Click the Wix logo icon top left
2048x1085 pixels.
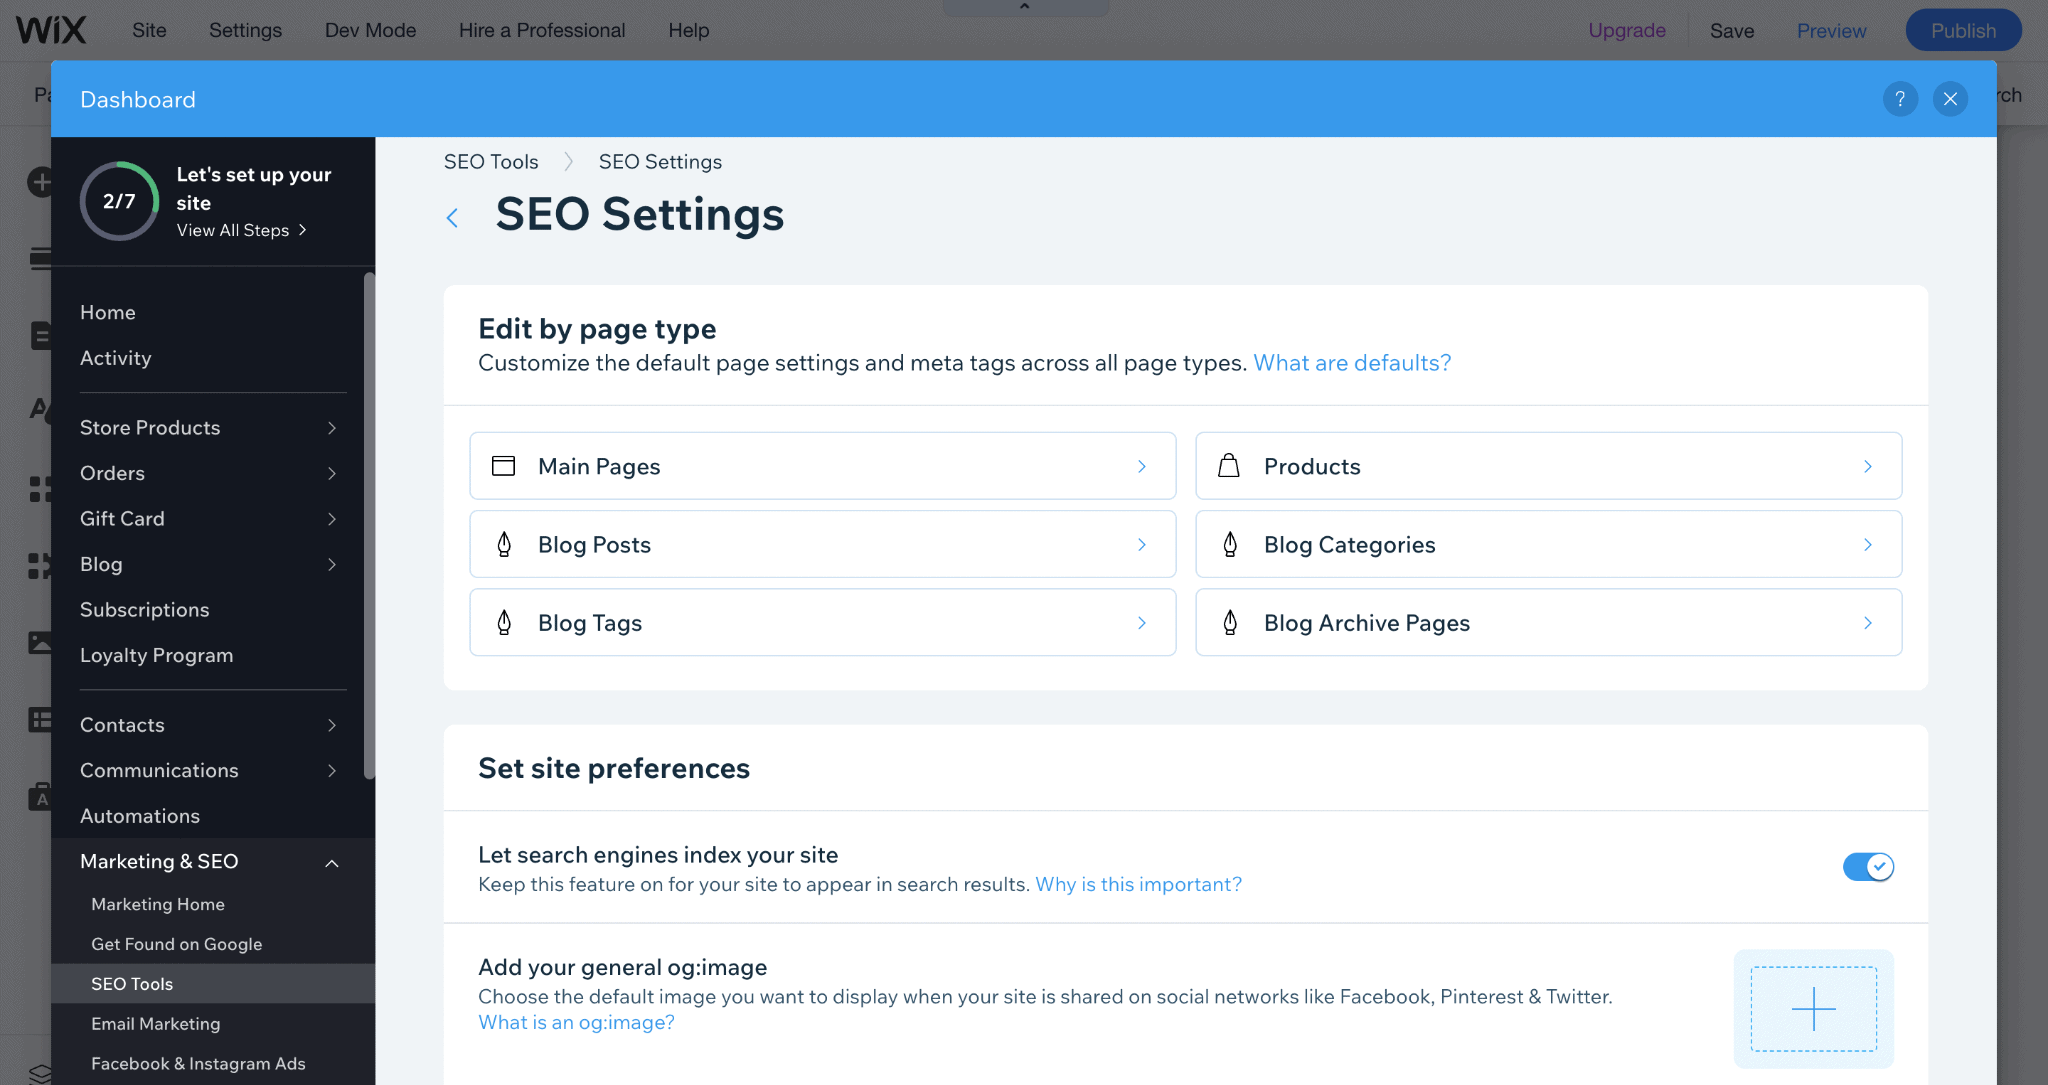(50, 27)
